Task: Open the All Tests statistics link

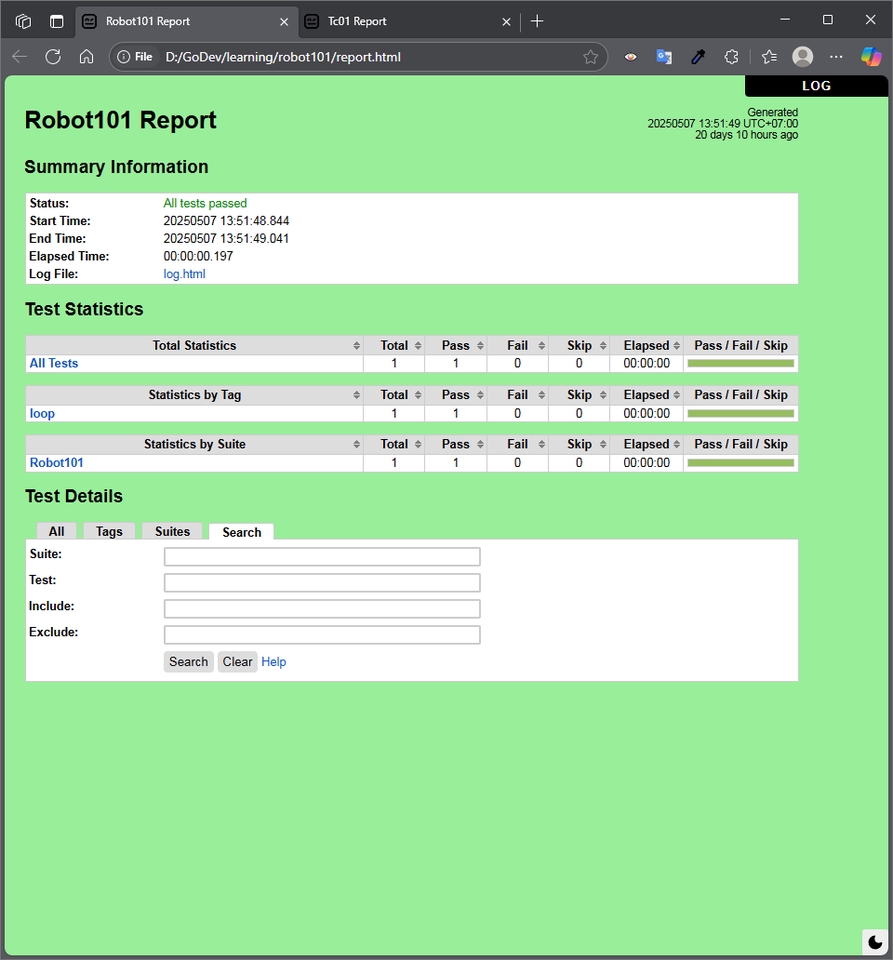Action: (x=54, y=363)
